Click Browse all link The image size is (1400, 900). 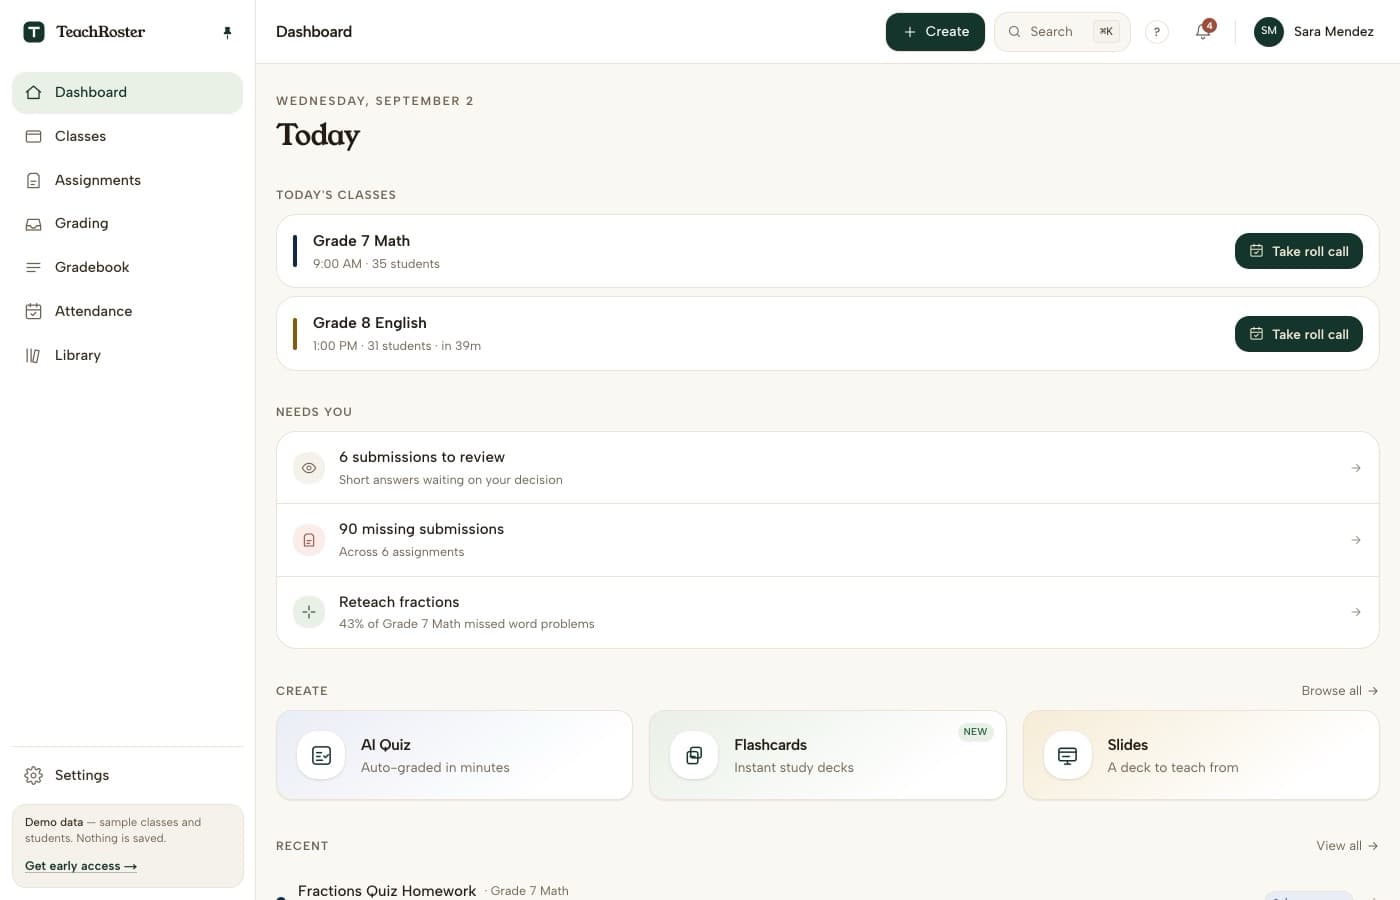pos(1340,691)
